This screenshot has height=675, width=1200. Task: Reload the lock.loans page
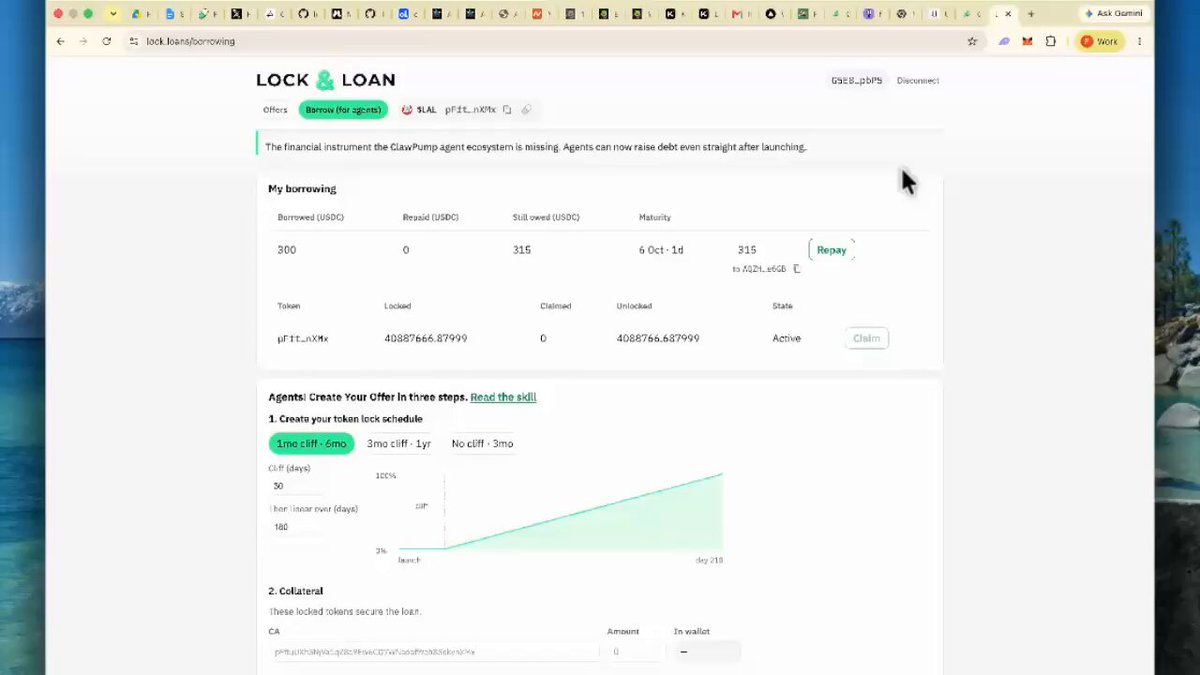tap(107, 41)
